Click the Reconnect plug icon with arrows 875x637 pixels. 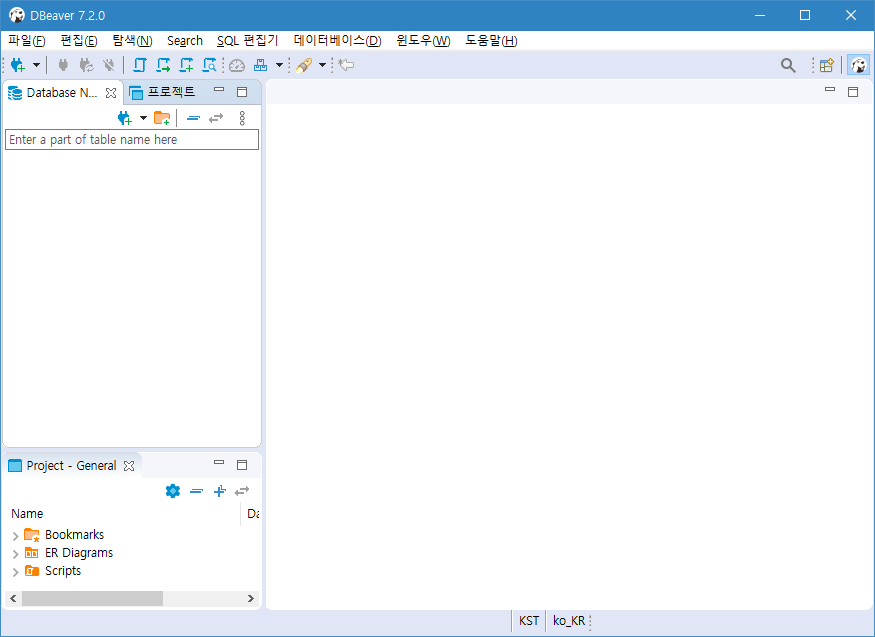pos(86,65)
